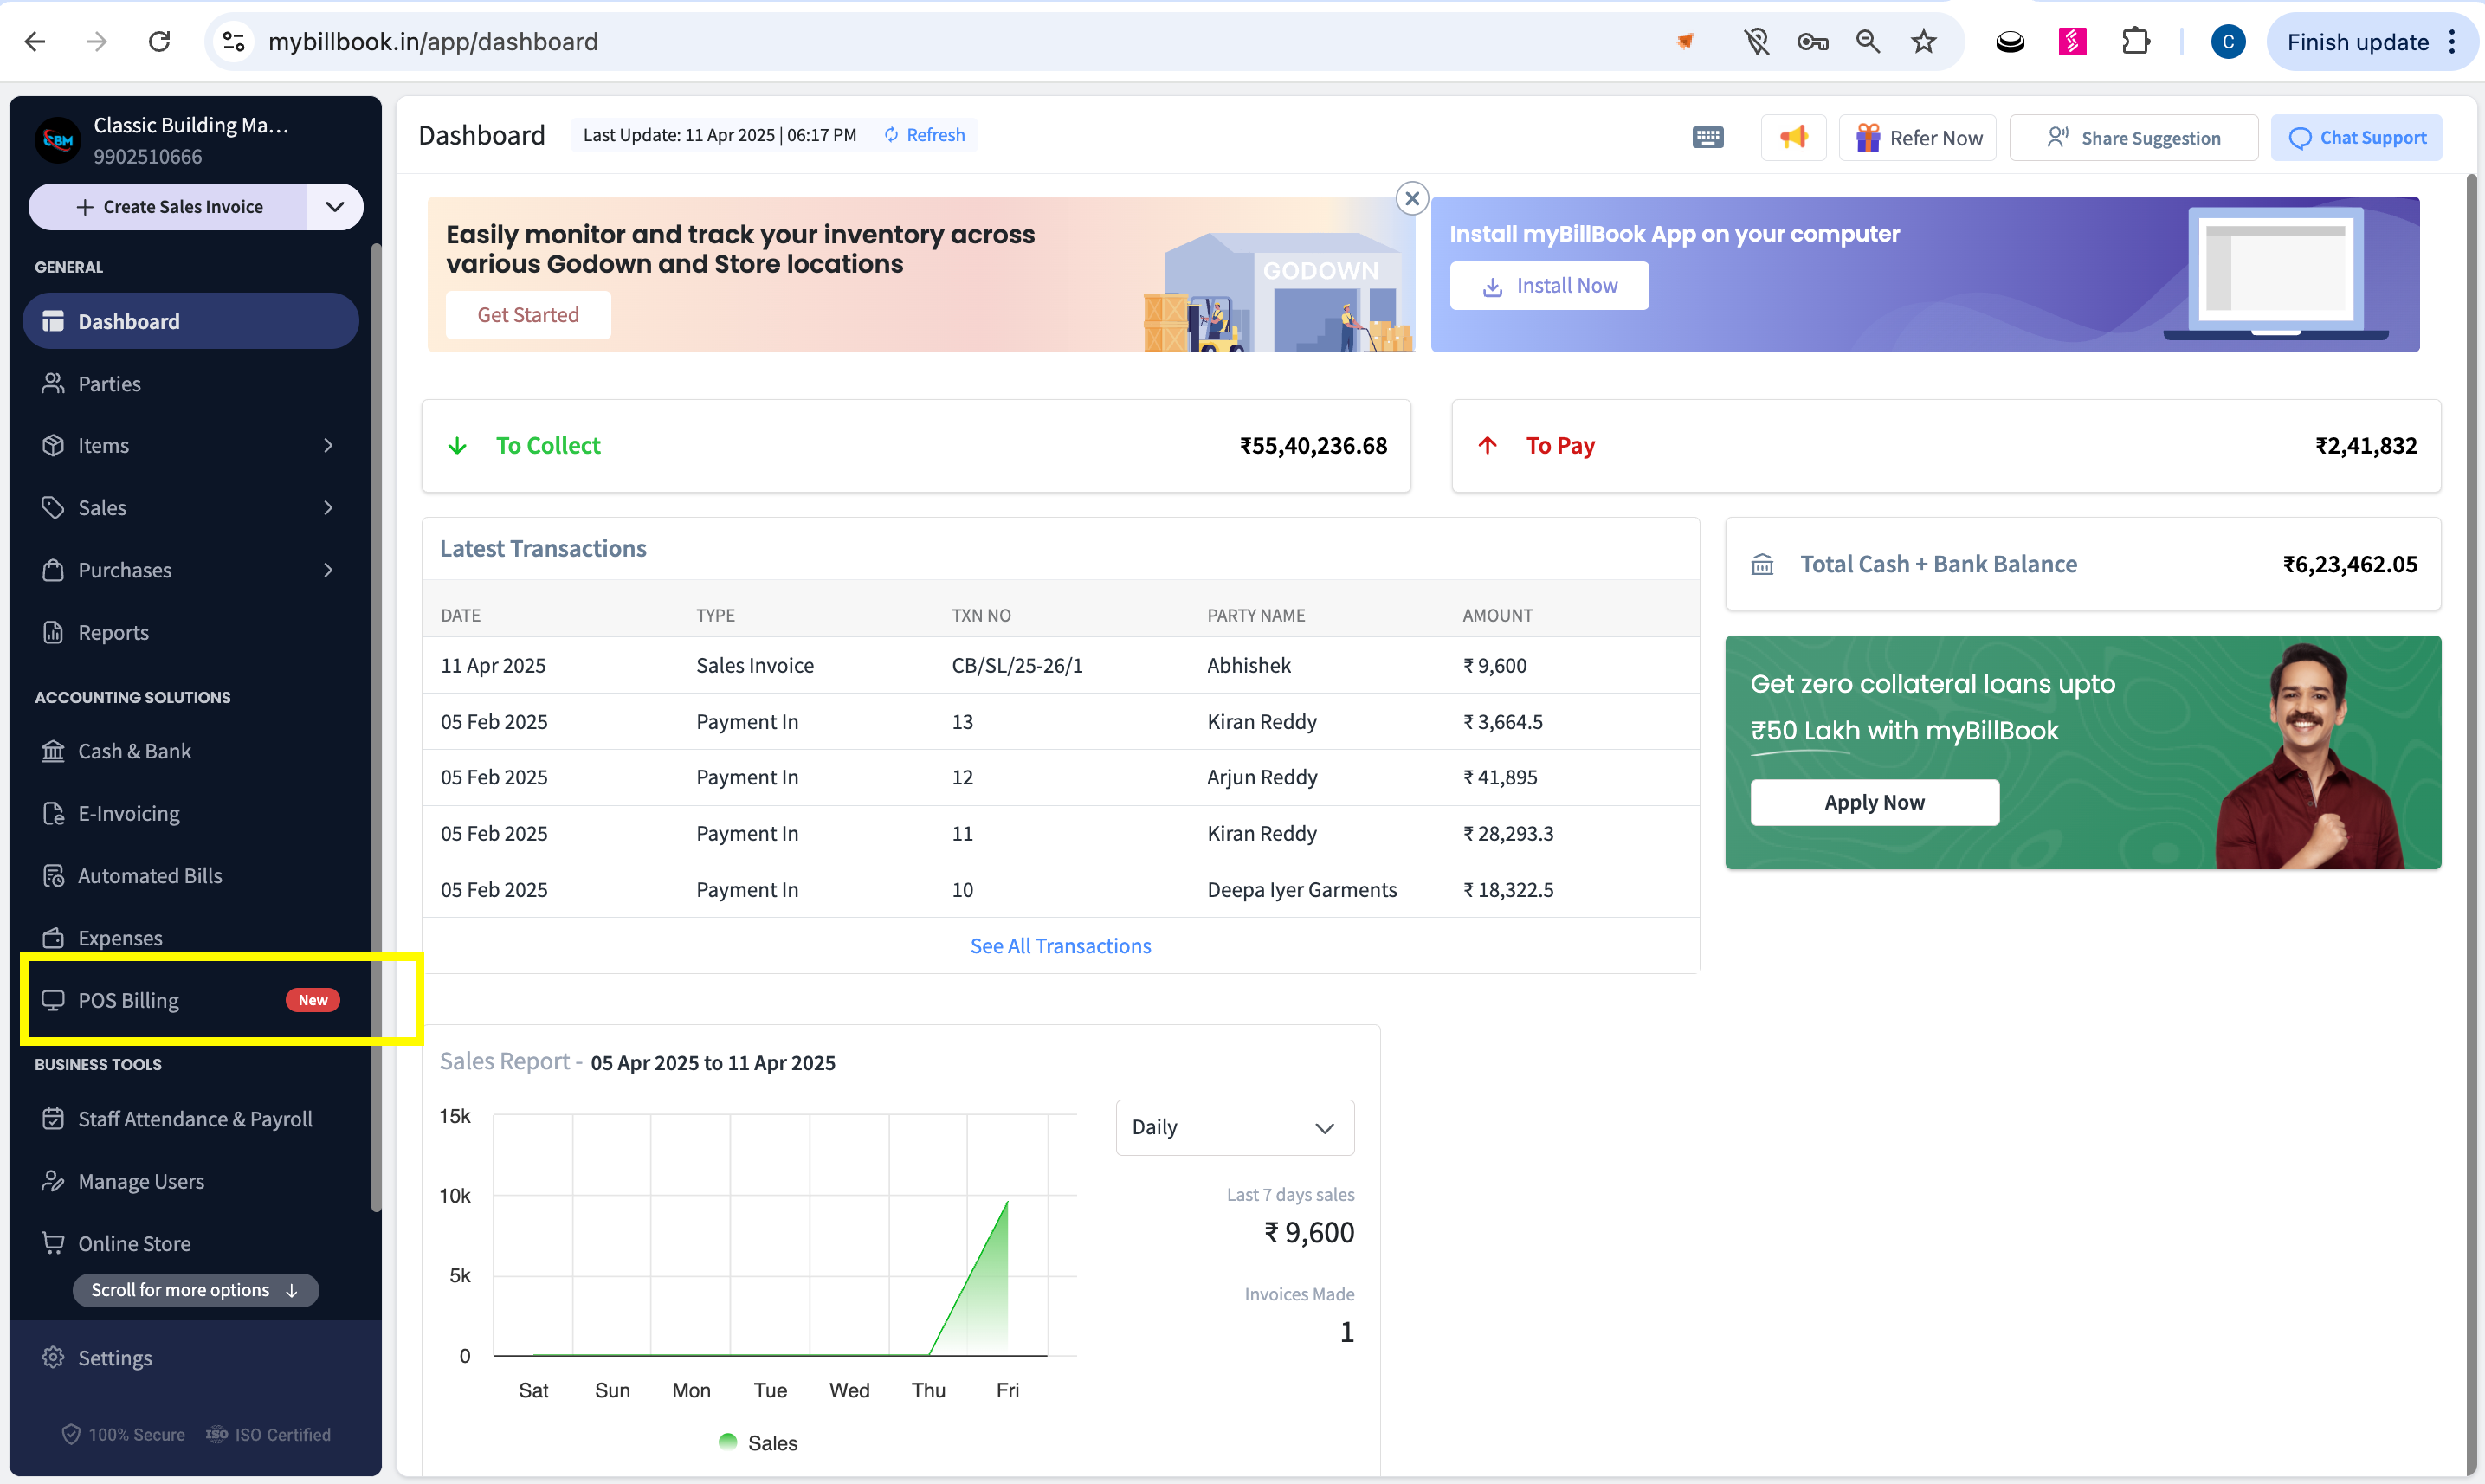Click the dark disc extension icon in toolbar
The height and width of the screenshot is (1484, 2485).
point(2010,41)
